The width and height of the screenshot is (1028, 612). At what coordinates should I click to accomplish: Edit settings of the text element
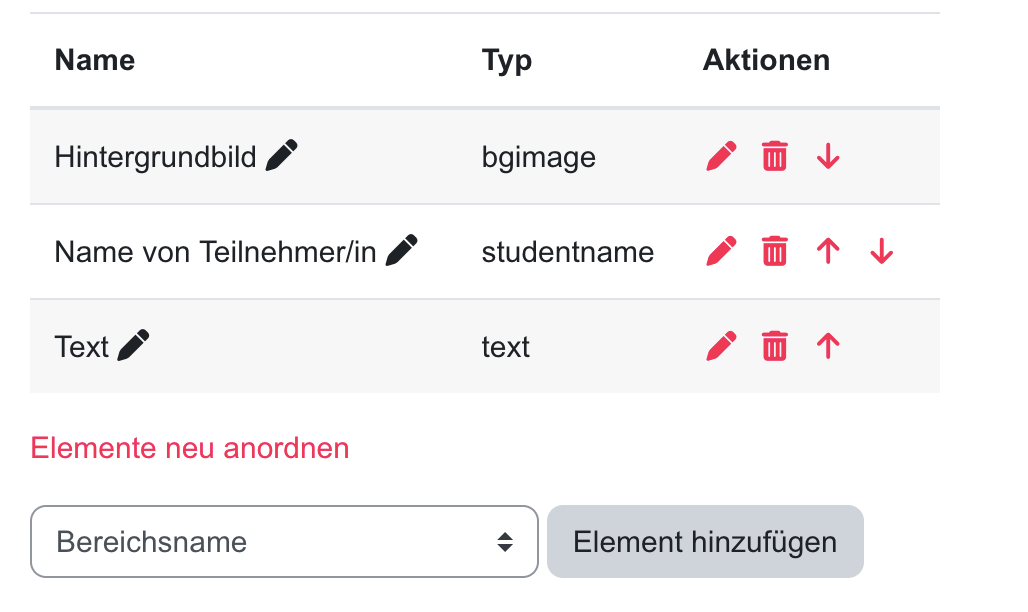coord(720,346)
